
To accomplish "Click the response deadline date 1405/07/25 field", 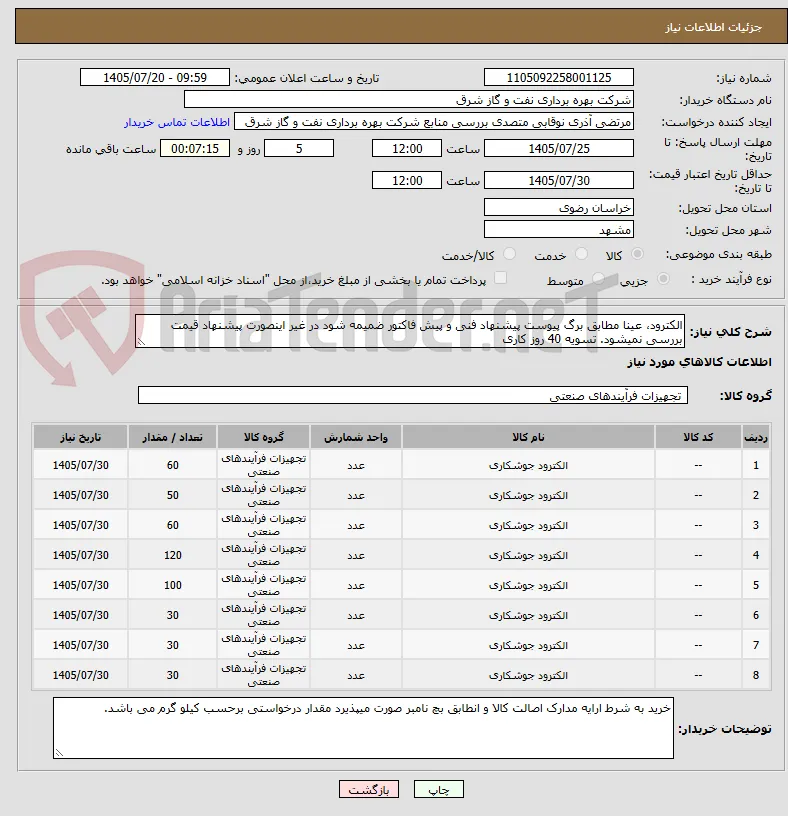I will 559,148.
